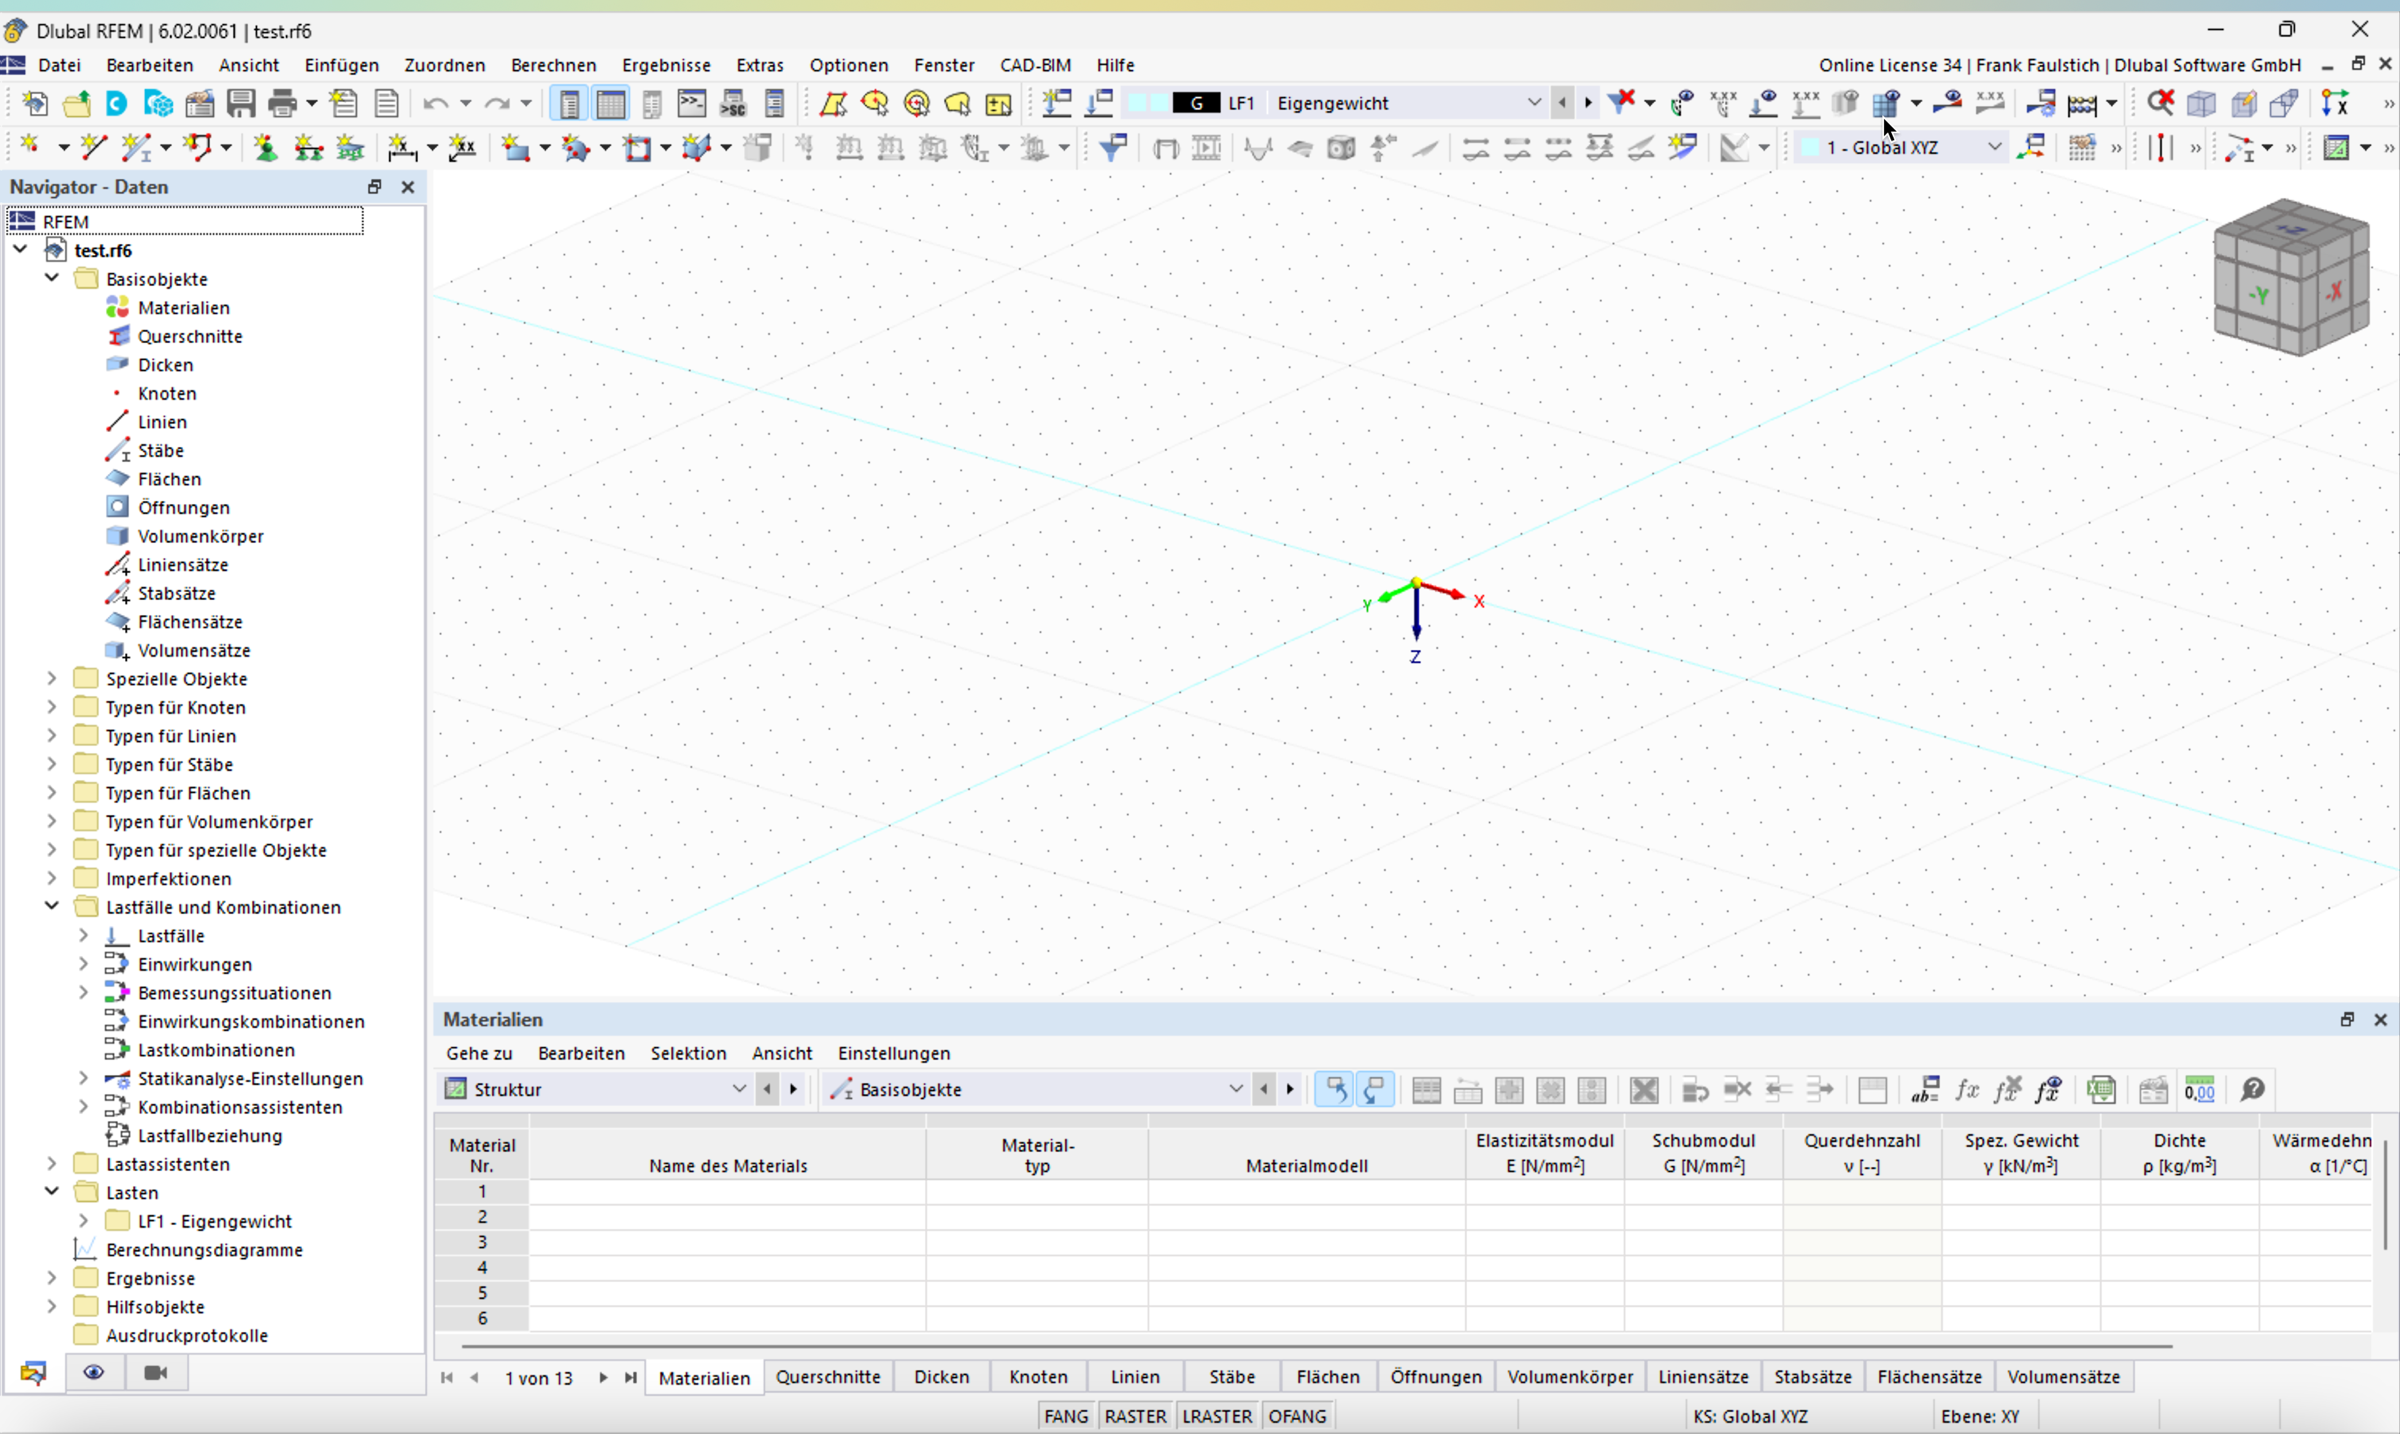This screenshot has height=1434, width=2400.
Task: Expand the Spezielle Objekte folder
Action: [52, 678]
